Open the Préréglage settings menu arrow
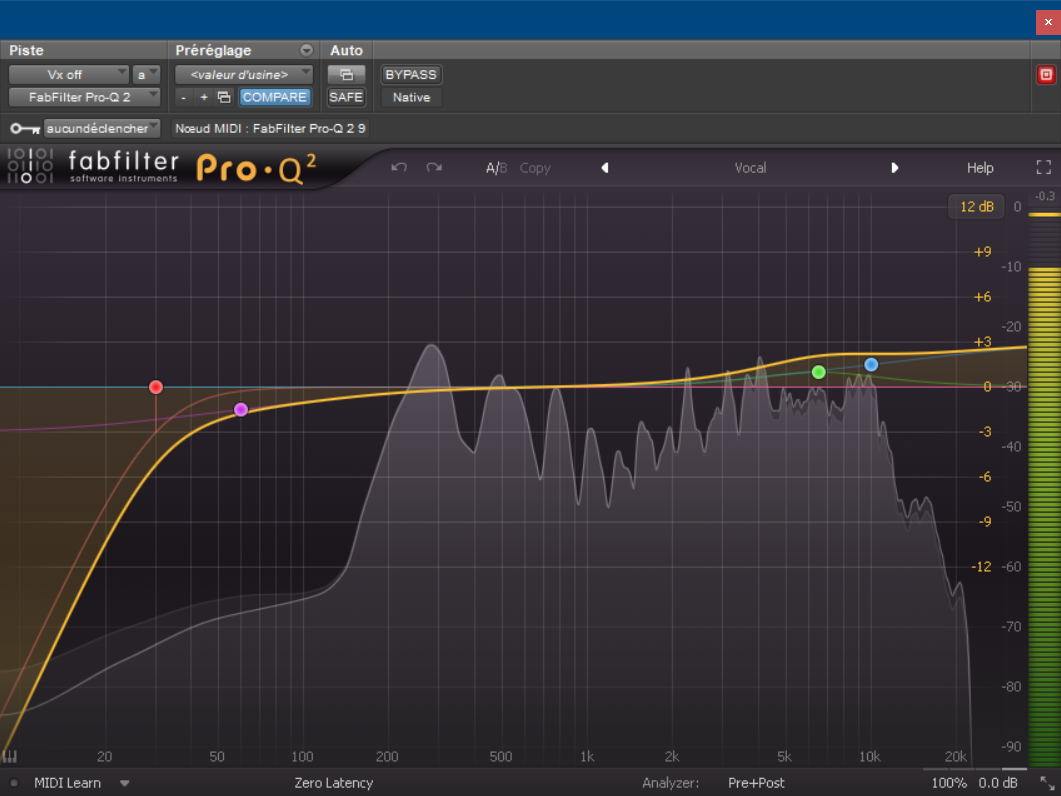The height and width of the screenshot is (796, 1061). click(x=307, y=50)
